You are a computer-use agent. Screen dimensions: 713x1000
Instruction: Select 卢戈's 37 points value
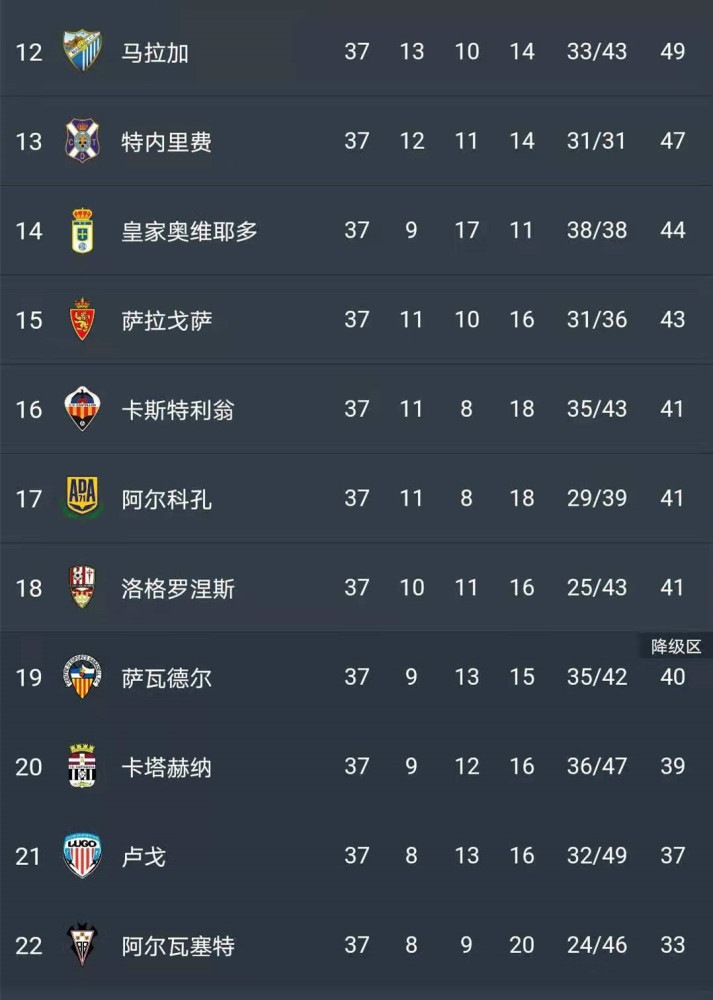(x=672, y=855)
